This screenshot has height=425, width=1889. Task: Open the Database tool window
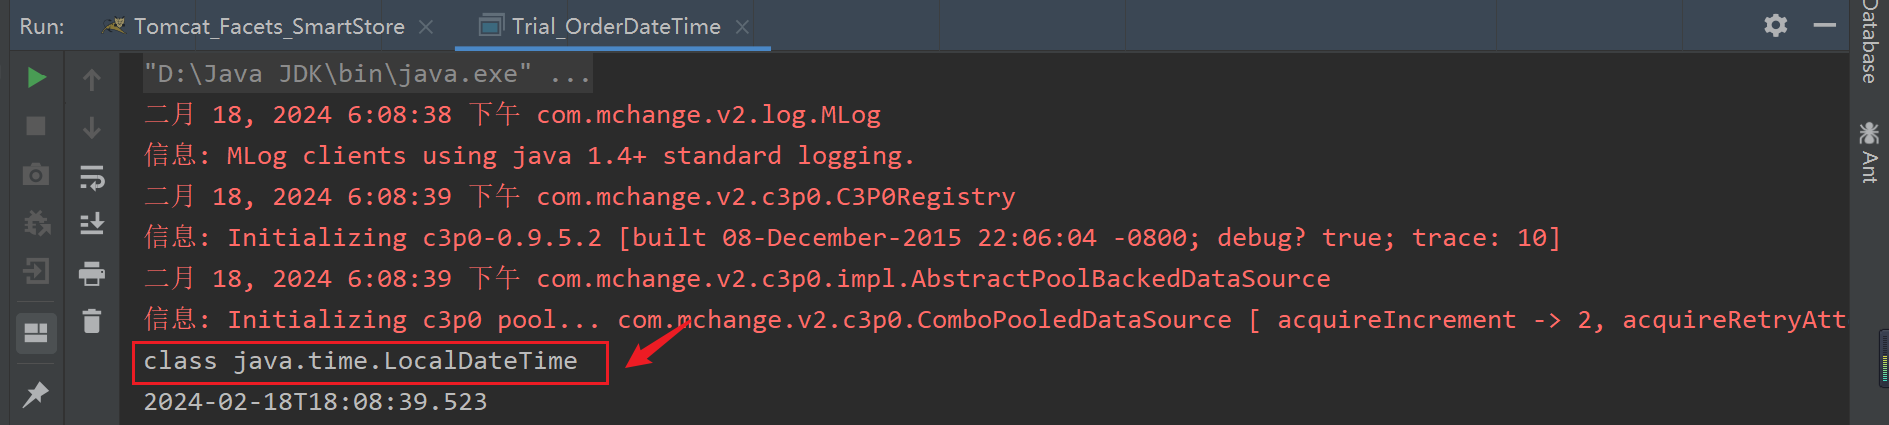pos(1869,42)
